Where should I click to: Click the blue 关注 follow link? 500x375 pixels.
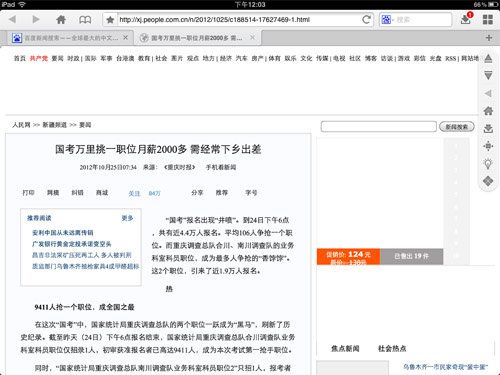point(134,193)
